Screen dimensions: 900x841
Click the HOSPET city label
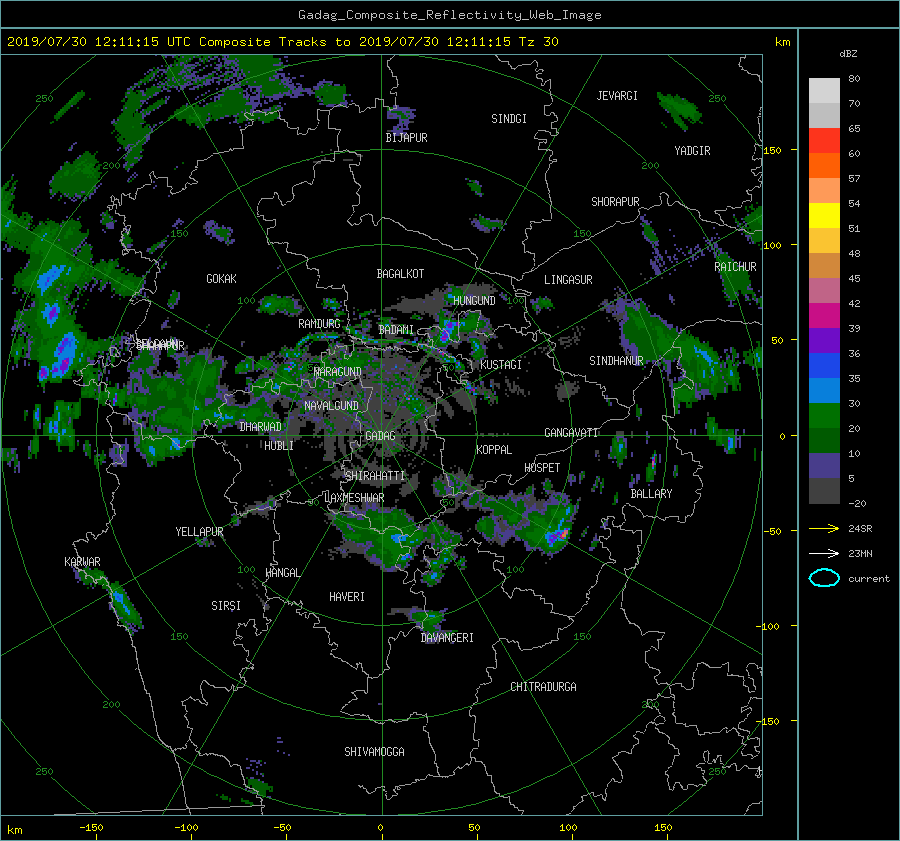click(x=542, y=468)
